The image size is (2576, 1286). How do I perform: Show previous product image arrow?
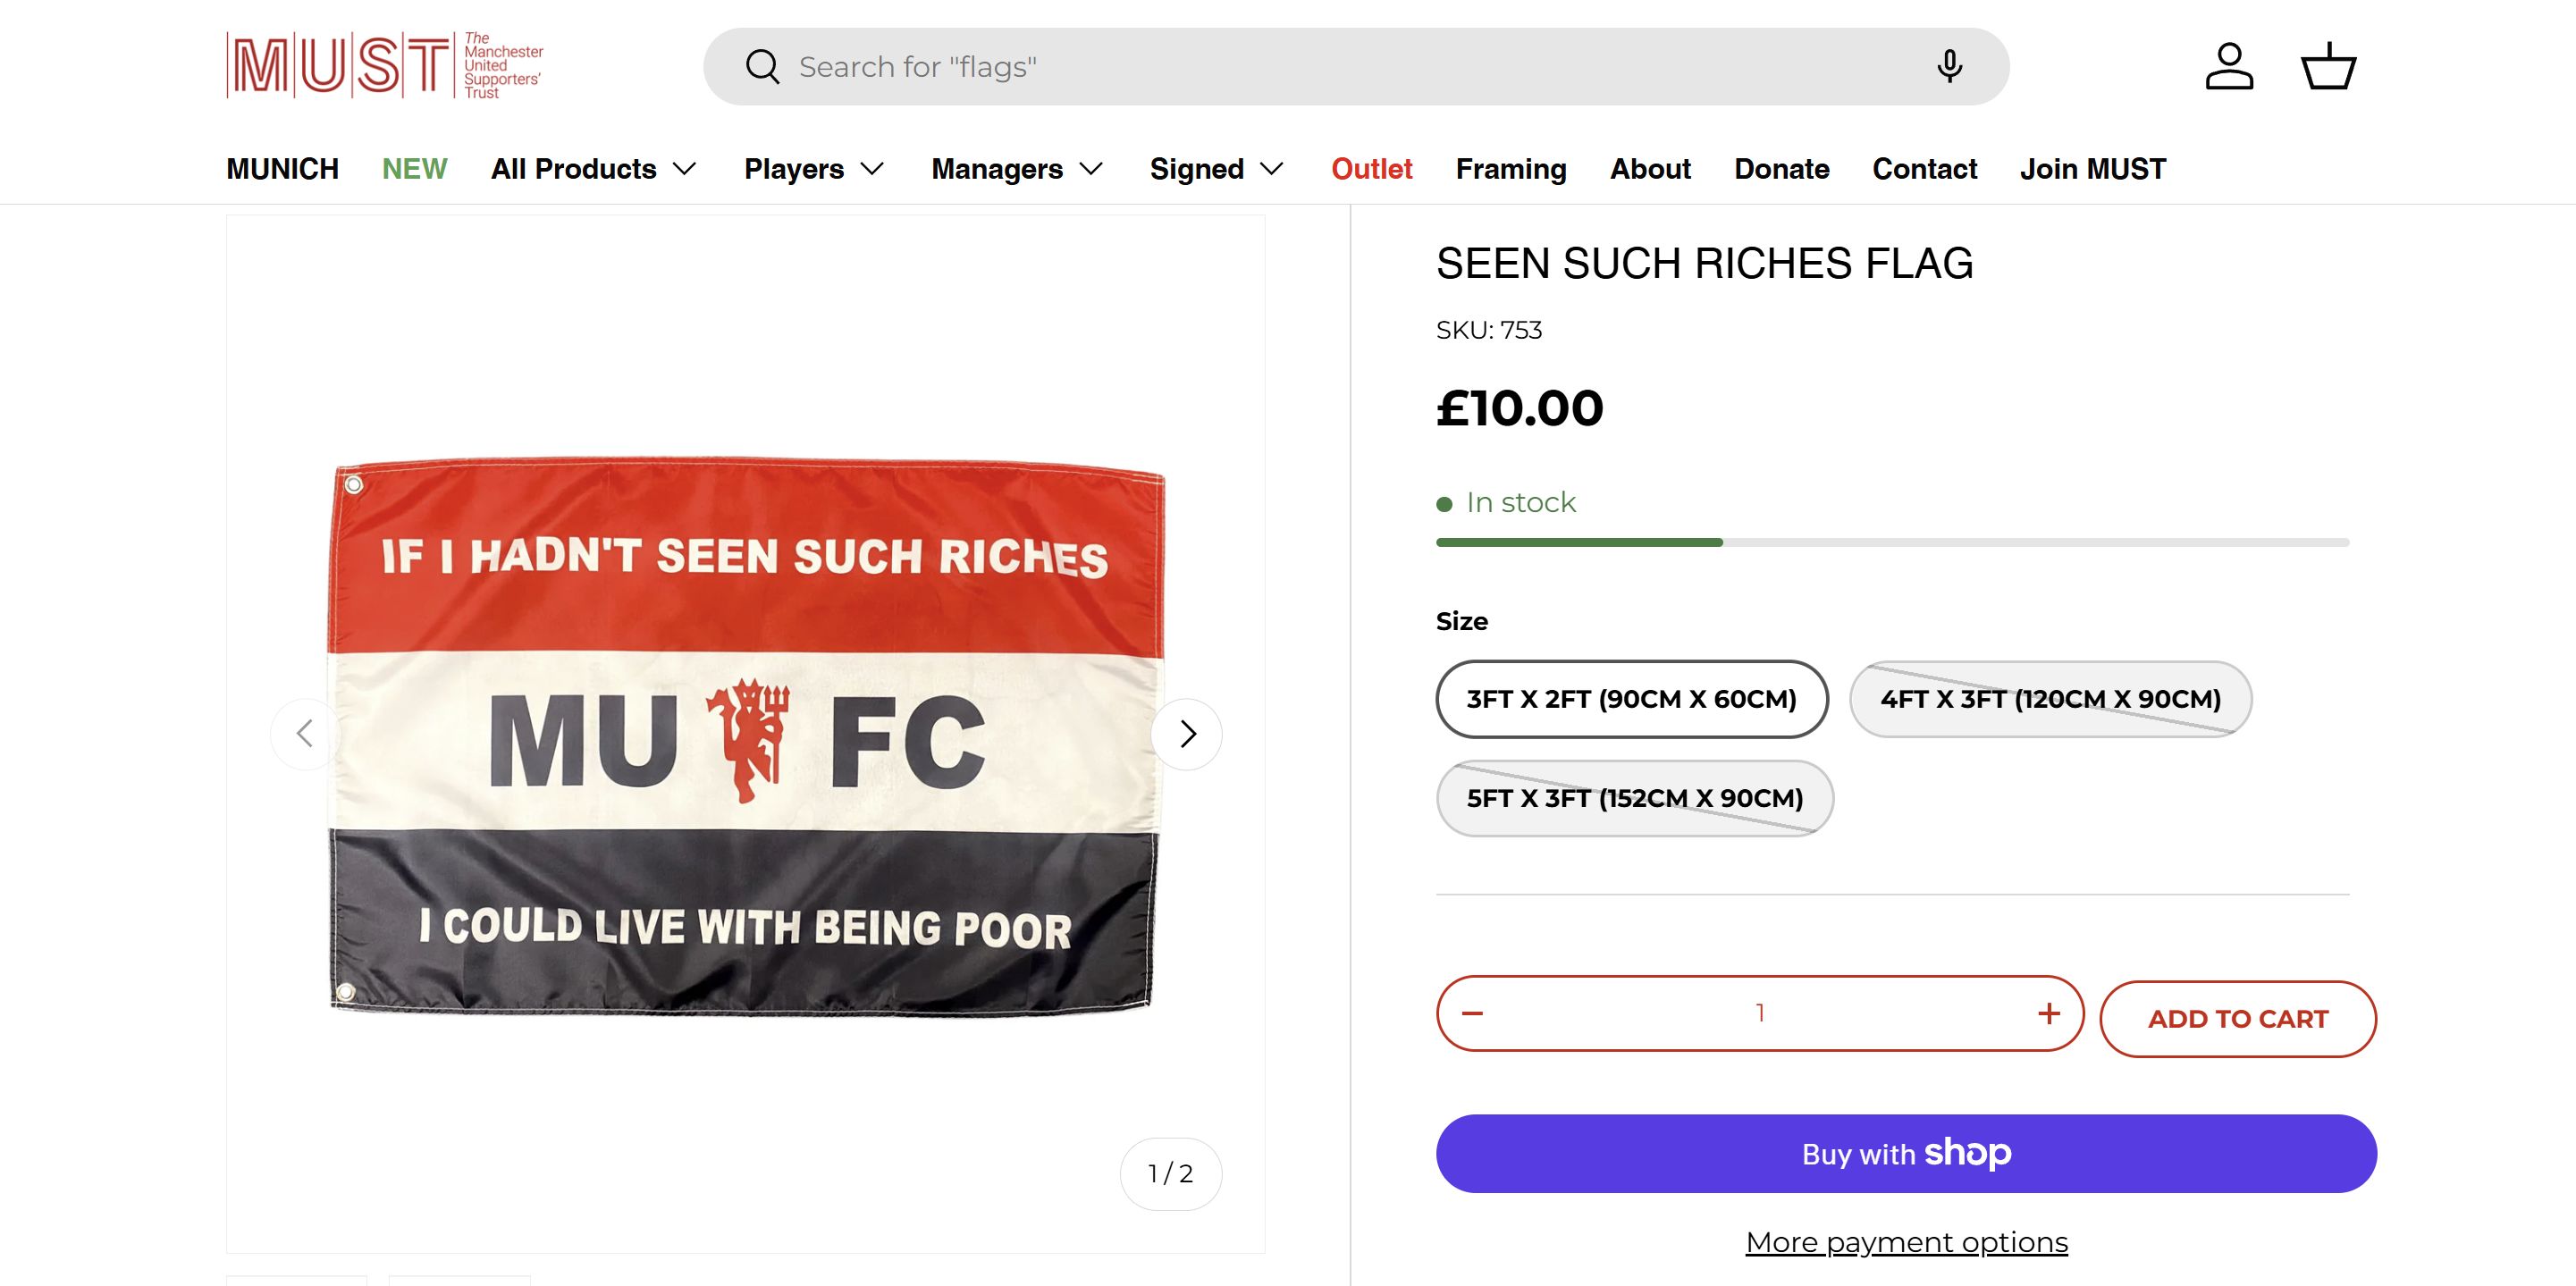pyautogui.click(x=306, y=734)
